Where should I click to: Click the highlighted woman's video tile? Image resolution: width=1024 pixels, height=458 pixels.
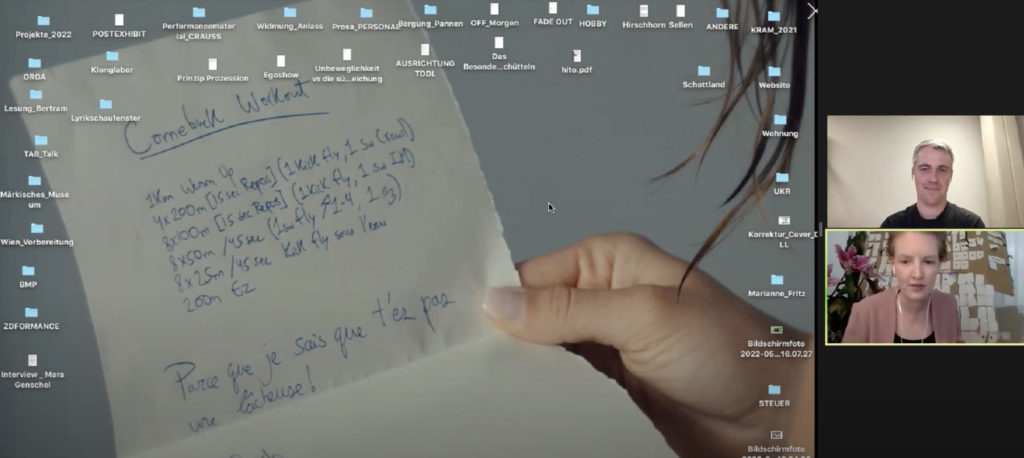click(925, 287)
